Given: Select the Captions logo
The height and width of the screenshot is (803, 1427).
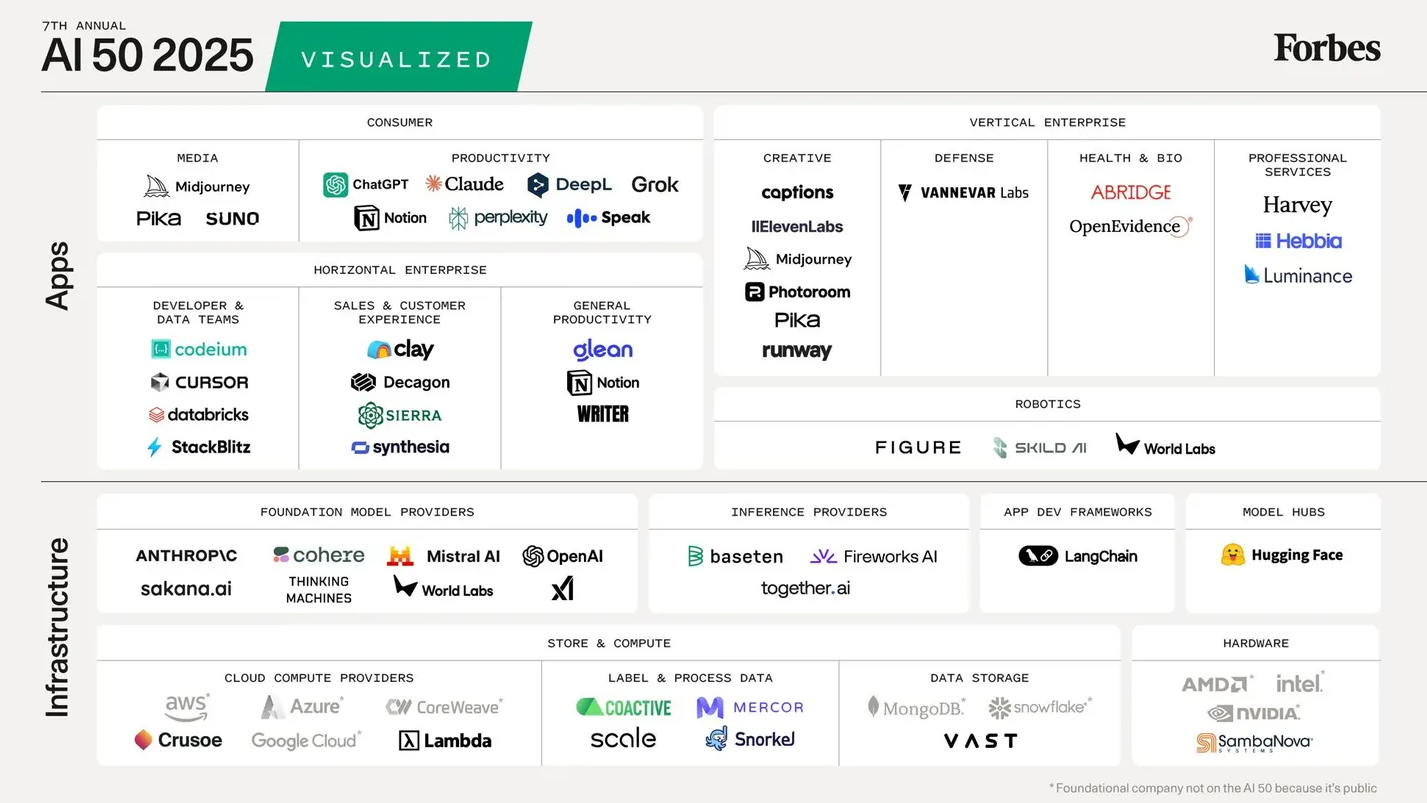Looking at the screenshot, I should click(797, 192).
